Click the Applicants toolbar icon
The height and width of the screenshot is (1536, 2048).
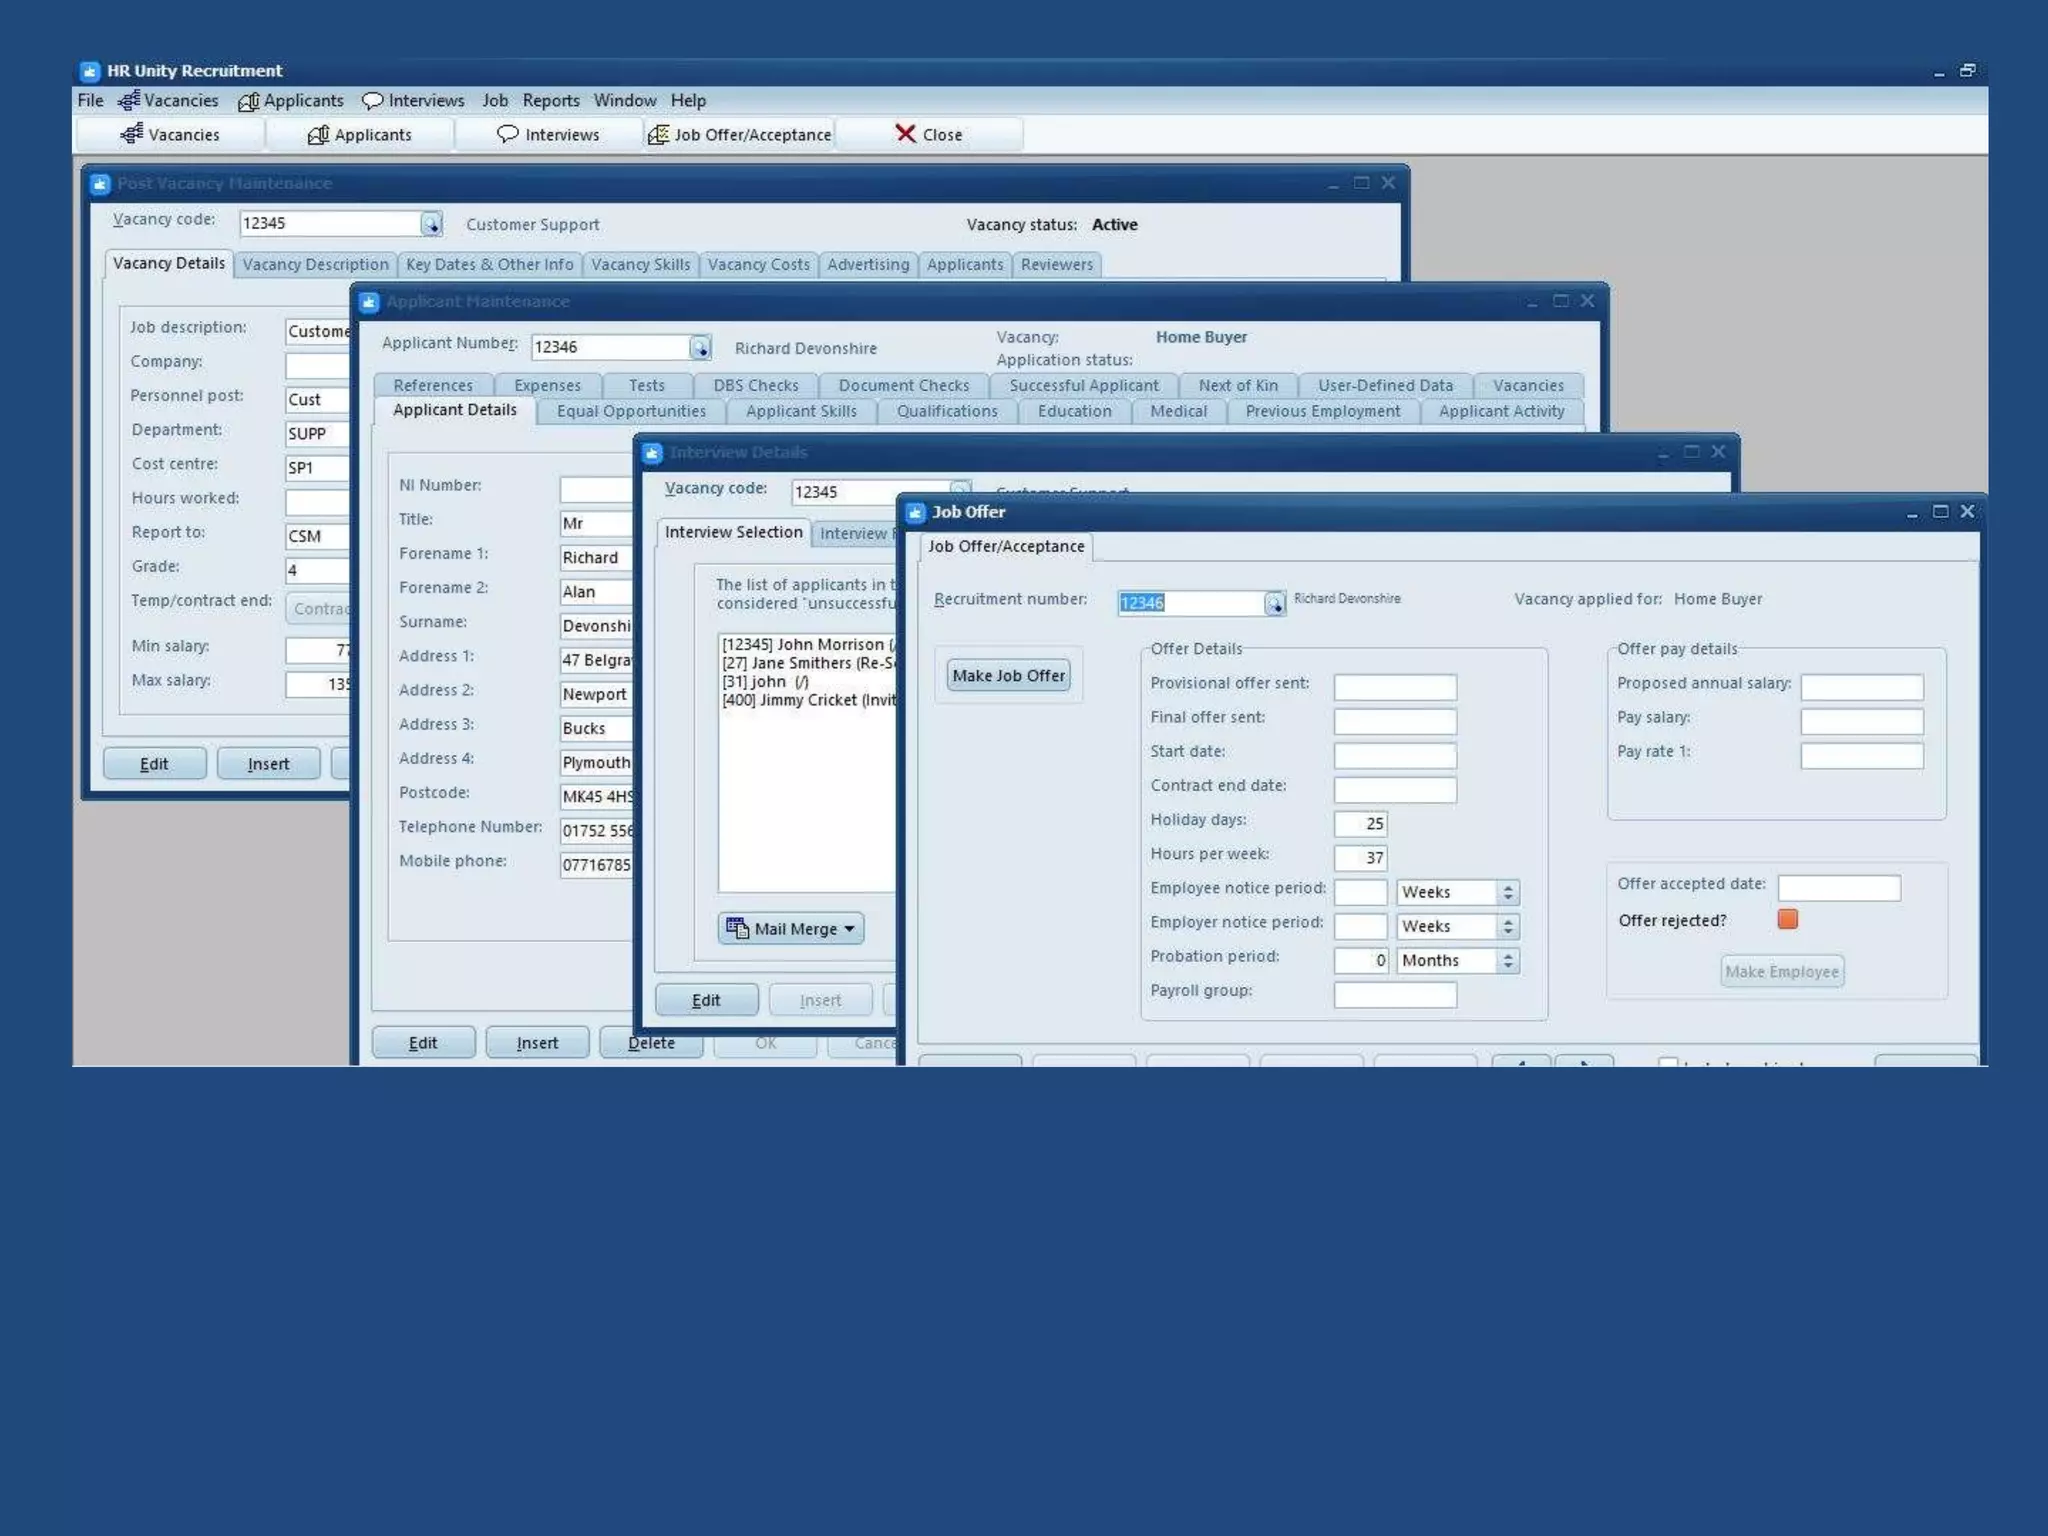click(318, 134)
